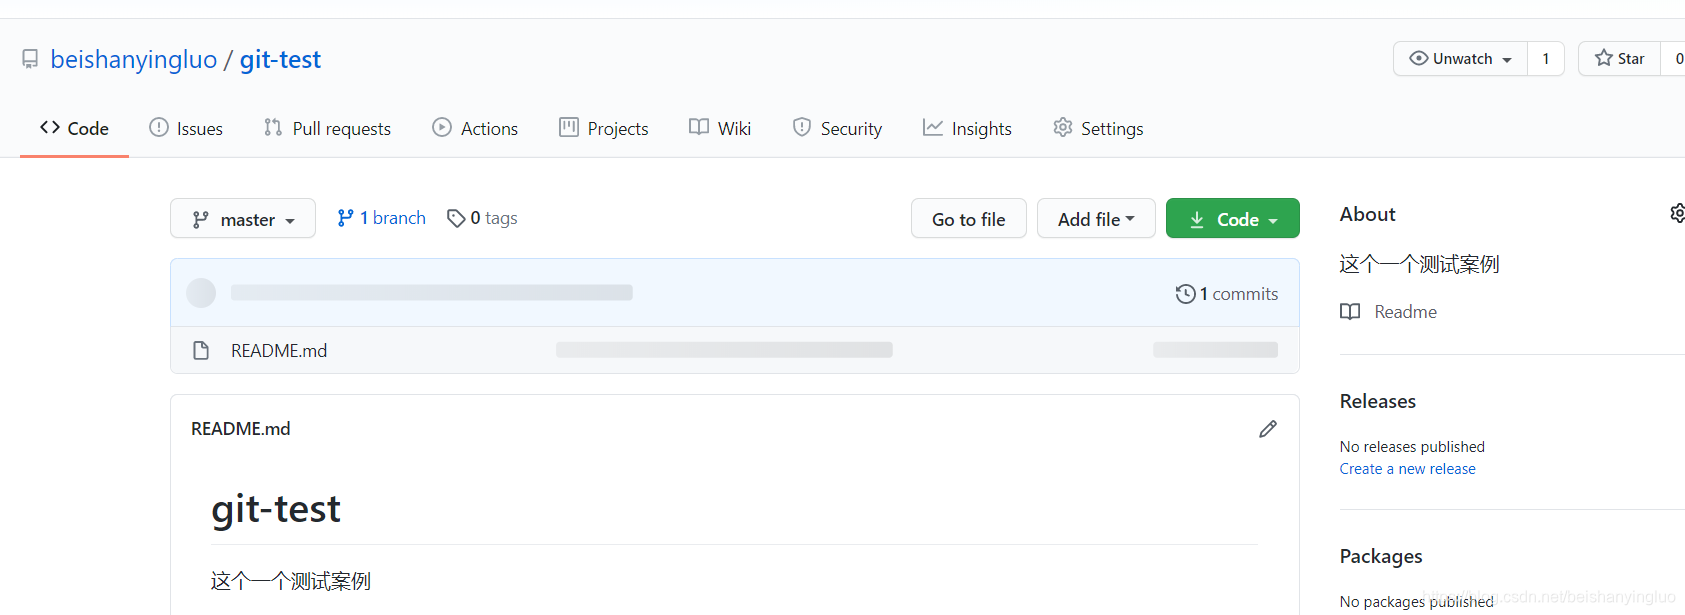1685x615 pixels.
Task: Click the README.md header above the preview
Action: [241, 429]
